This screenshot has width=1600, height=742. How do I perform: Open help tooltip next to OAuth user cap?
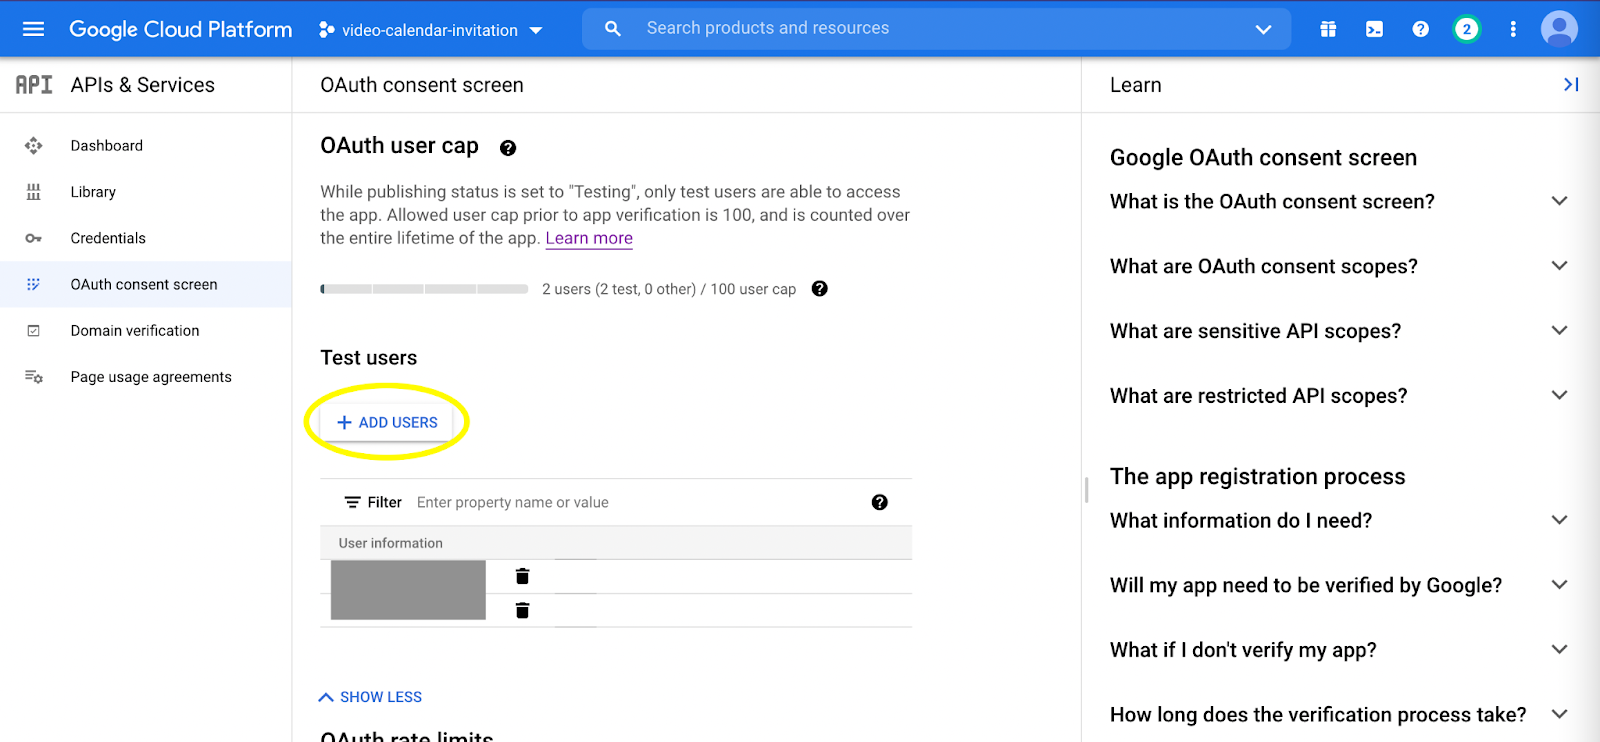click(x=508, y=148)
